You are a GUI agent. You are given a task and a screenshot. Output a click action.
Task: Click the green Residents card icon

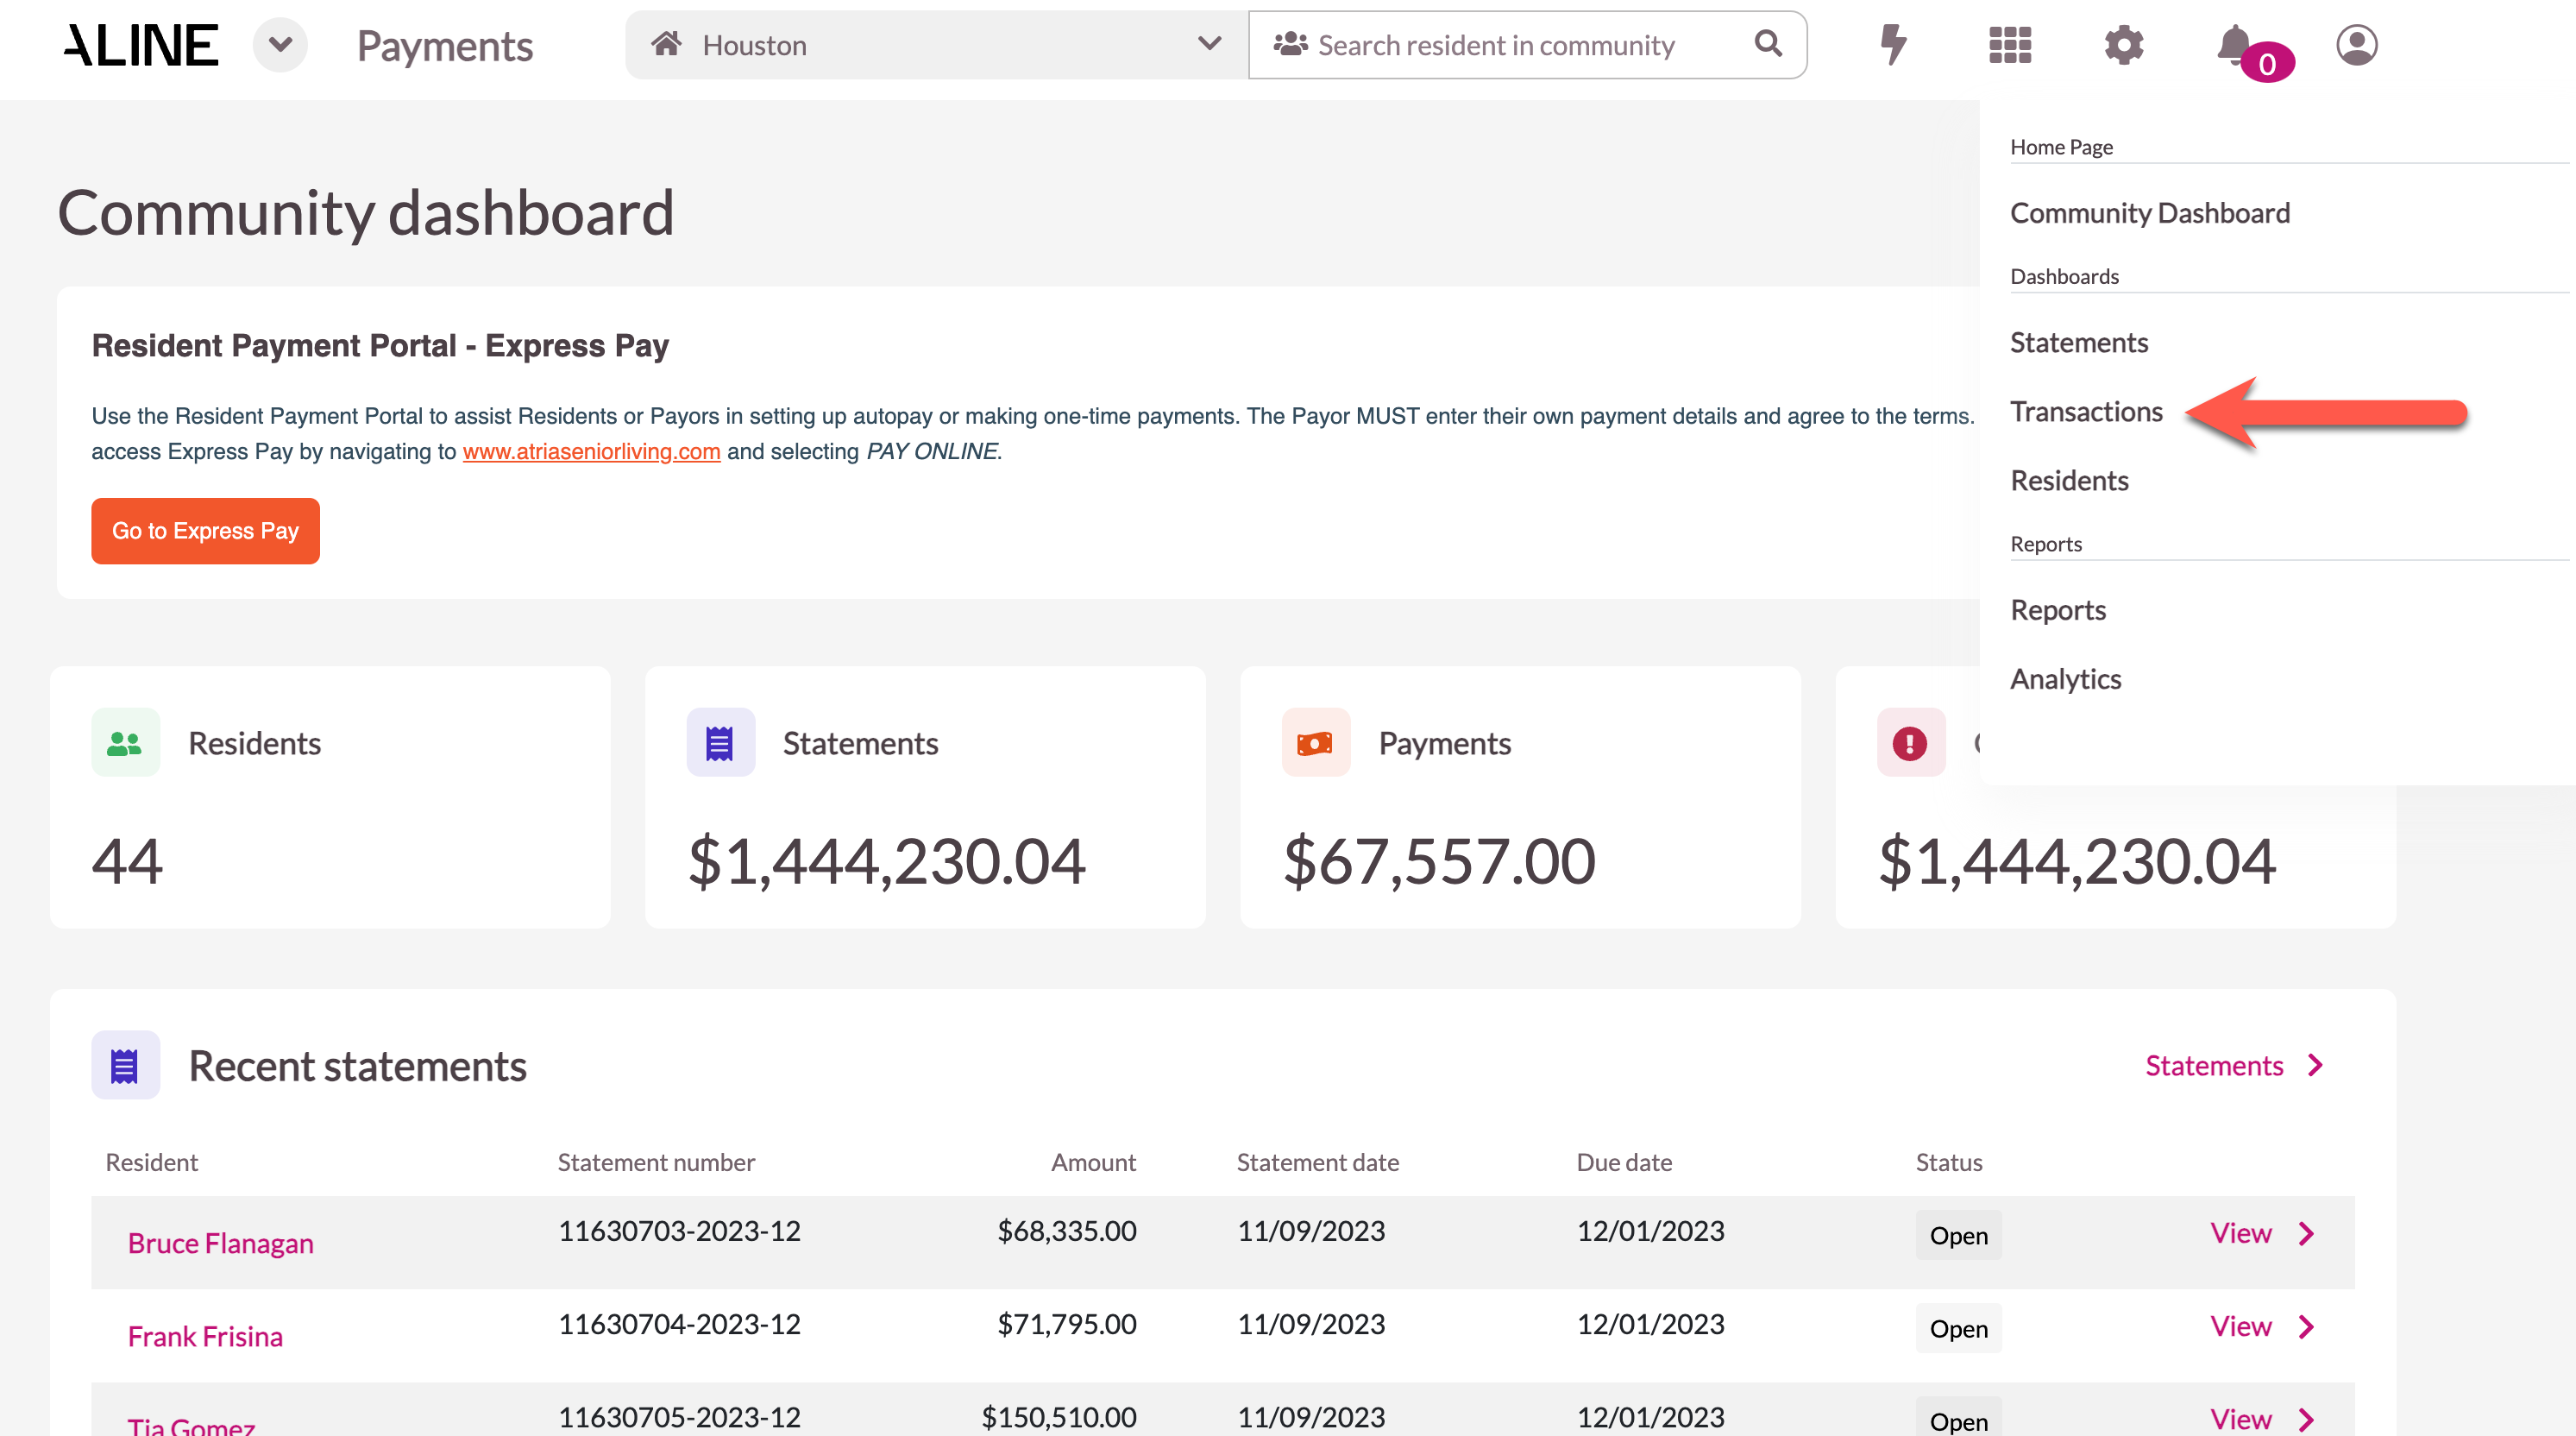(x=125, y=743)
